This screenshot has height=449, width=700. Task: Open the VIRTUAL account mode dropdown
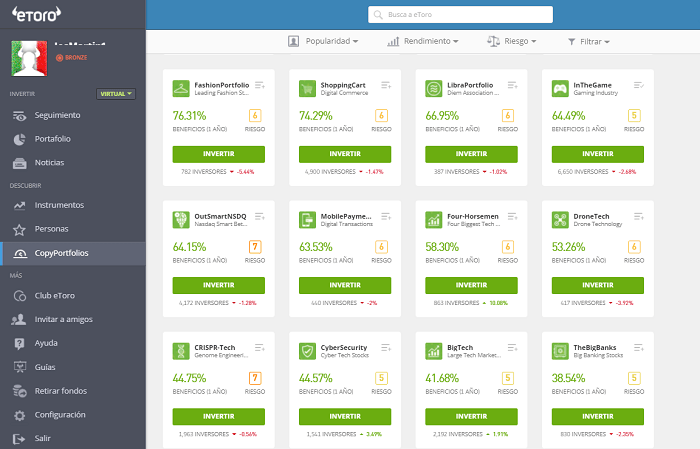[x=116, y=94]
